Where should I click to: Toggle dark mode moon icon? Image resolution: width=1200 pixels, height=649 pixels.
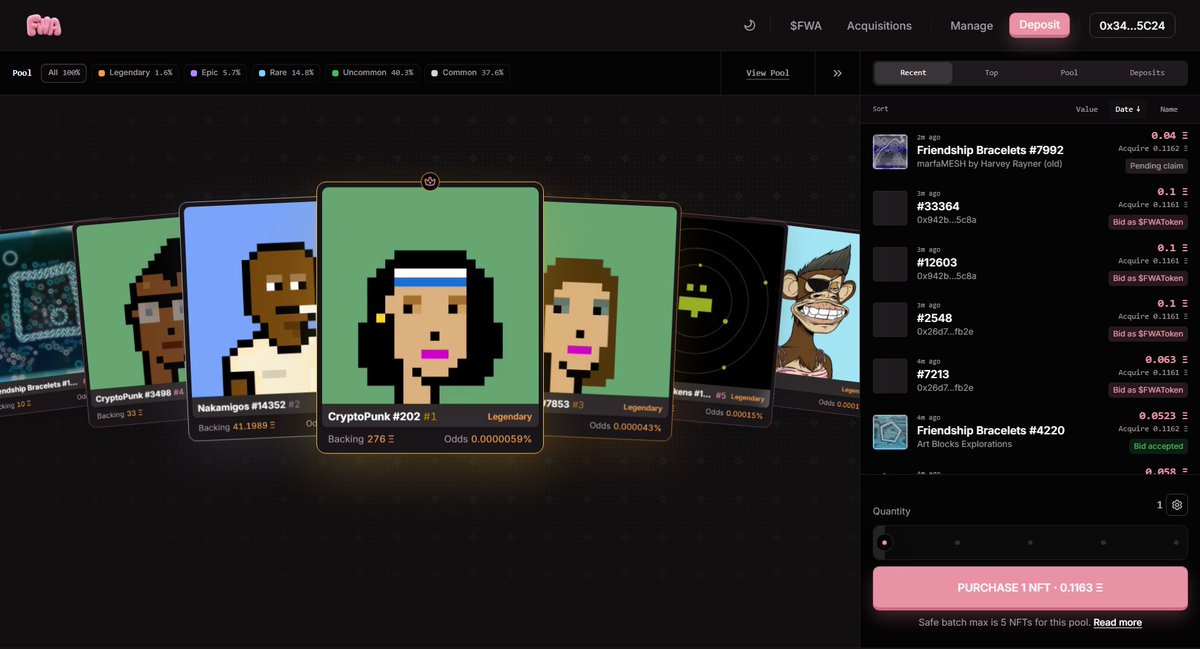750,25
